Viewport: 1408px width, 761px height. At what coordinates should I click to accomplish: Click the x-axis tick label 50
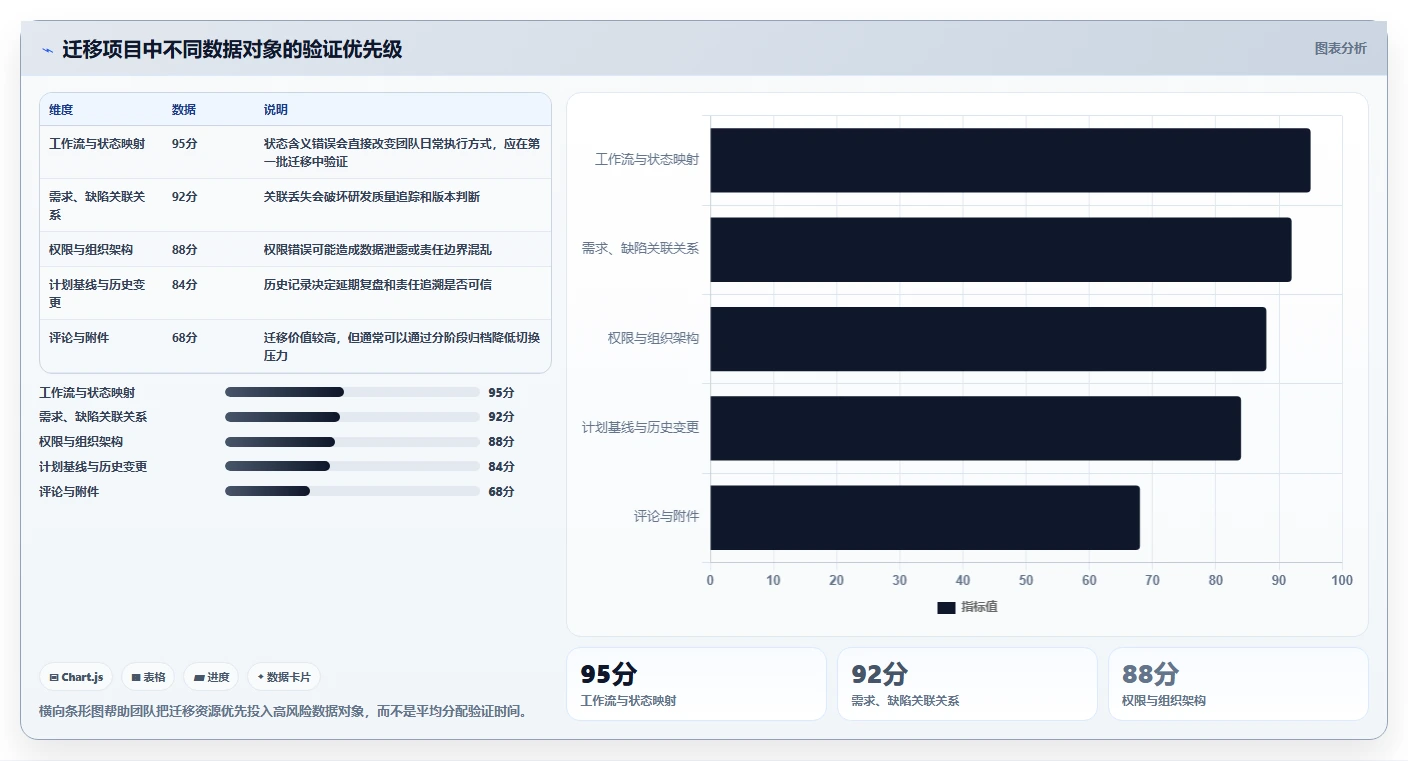pyautogui.click(x=1026, y=581)
